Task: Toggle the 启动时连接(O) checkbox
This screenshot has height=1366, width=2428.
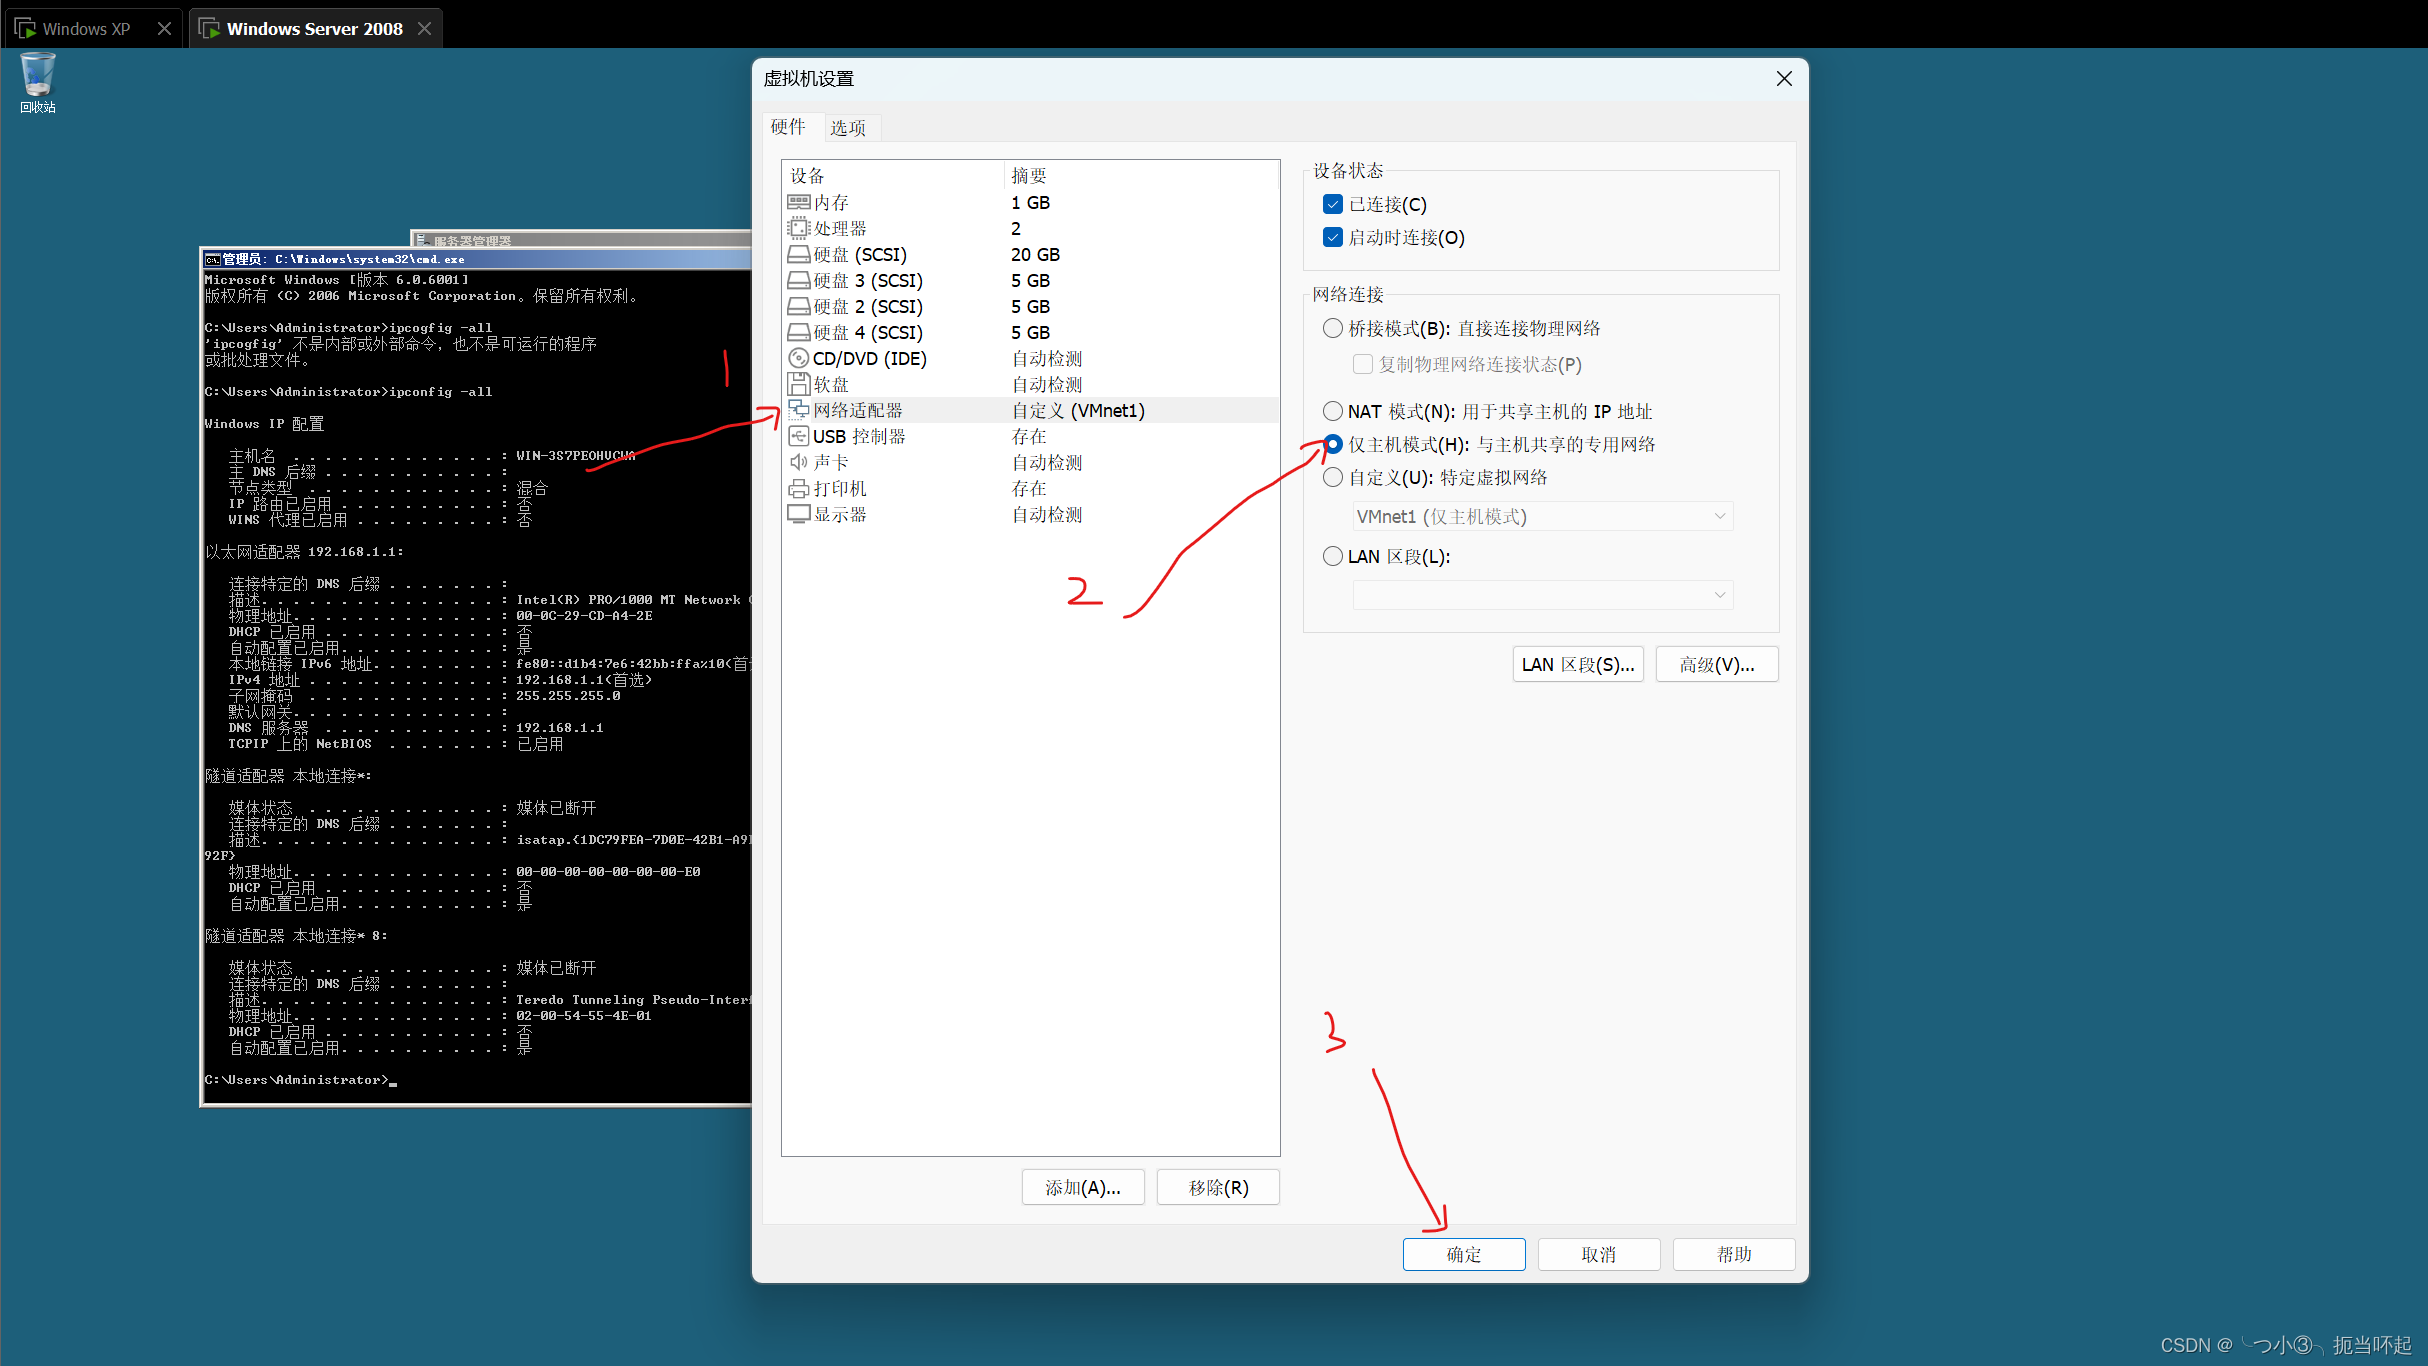Action: [x=1332, y=238]
